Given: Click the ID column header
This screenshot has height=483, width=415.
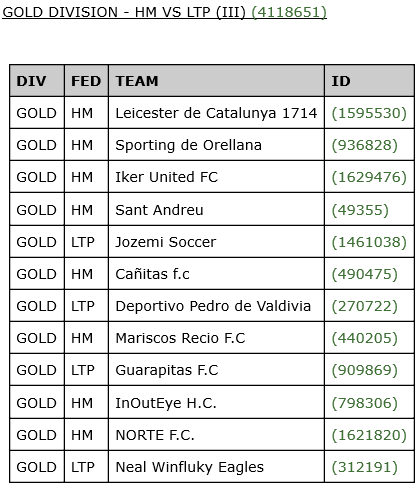Looking at the screenshot, I should (369, 81).
